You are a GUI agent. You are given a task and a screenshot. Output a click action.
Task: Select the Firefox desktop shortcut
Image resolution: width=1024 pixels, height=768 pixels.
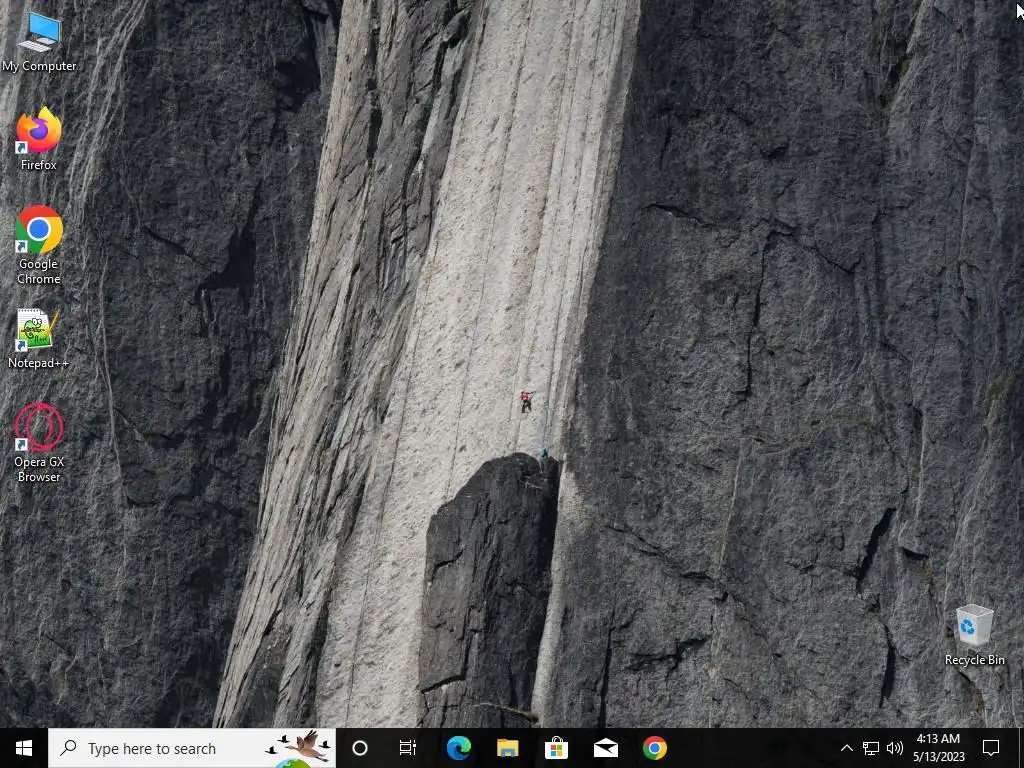[39, 139]
